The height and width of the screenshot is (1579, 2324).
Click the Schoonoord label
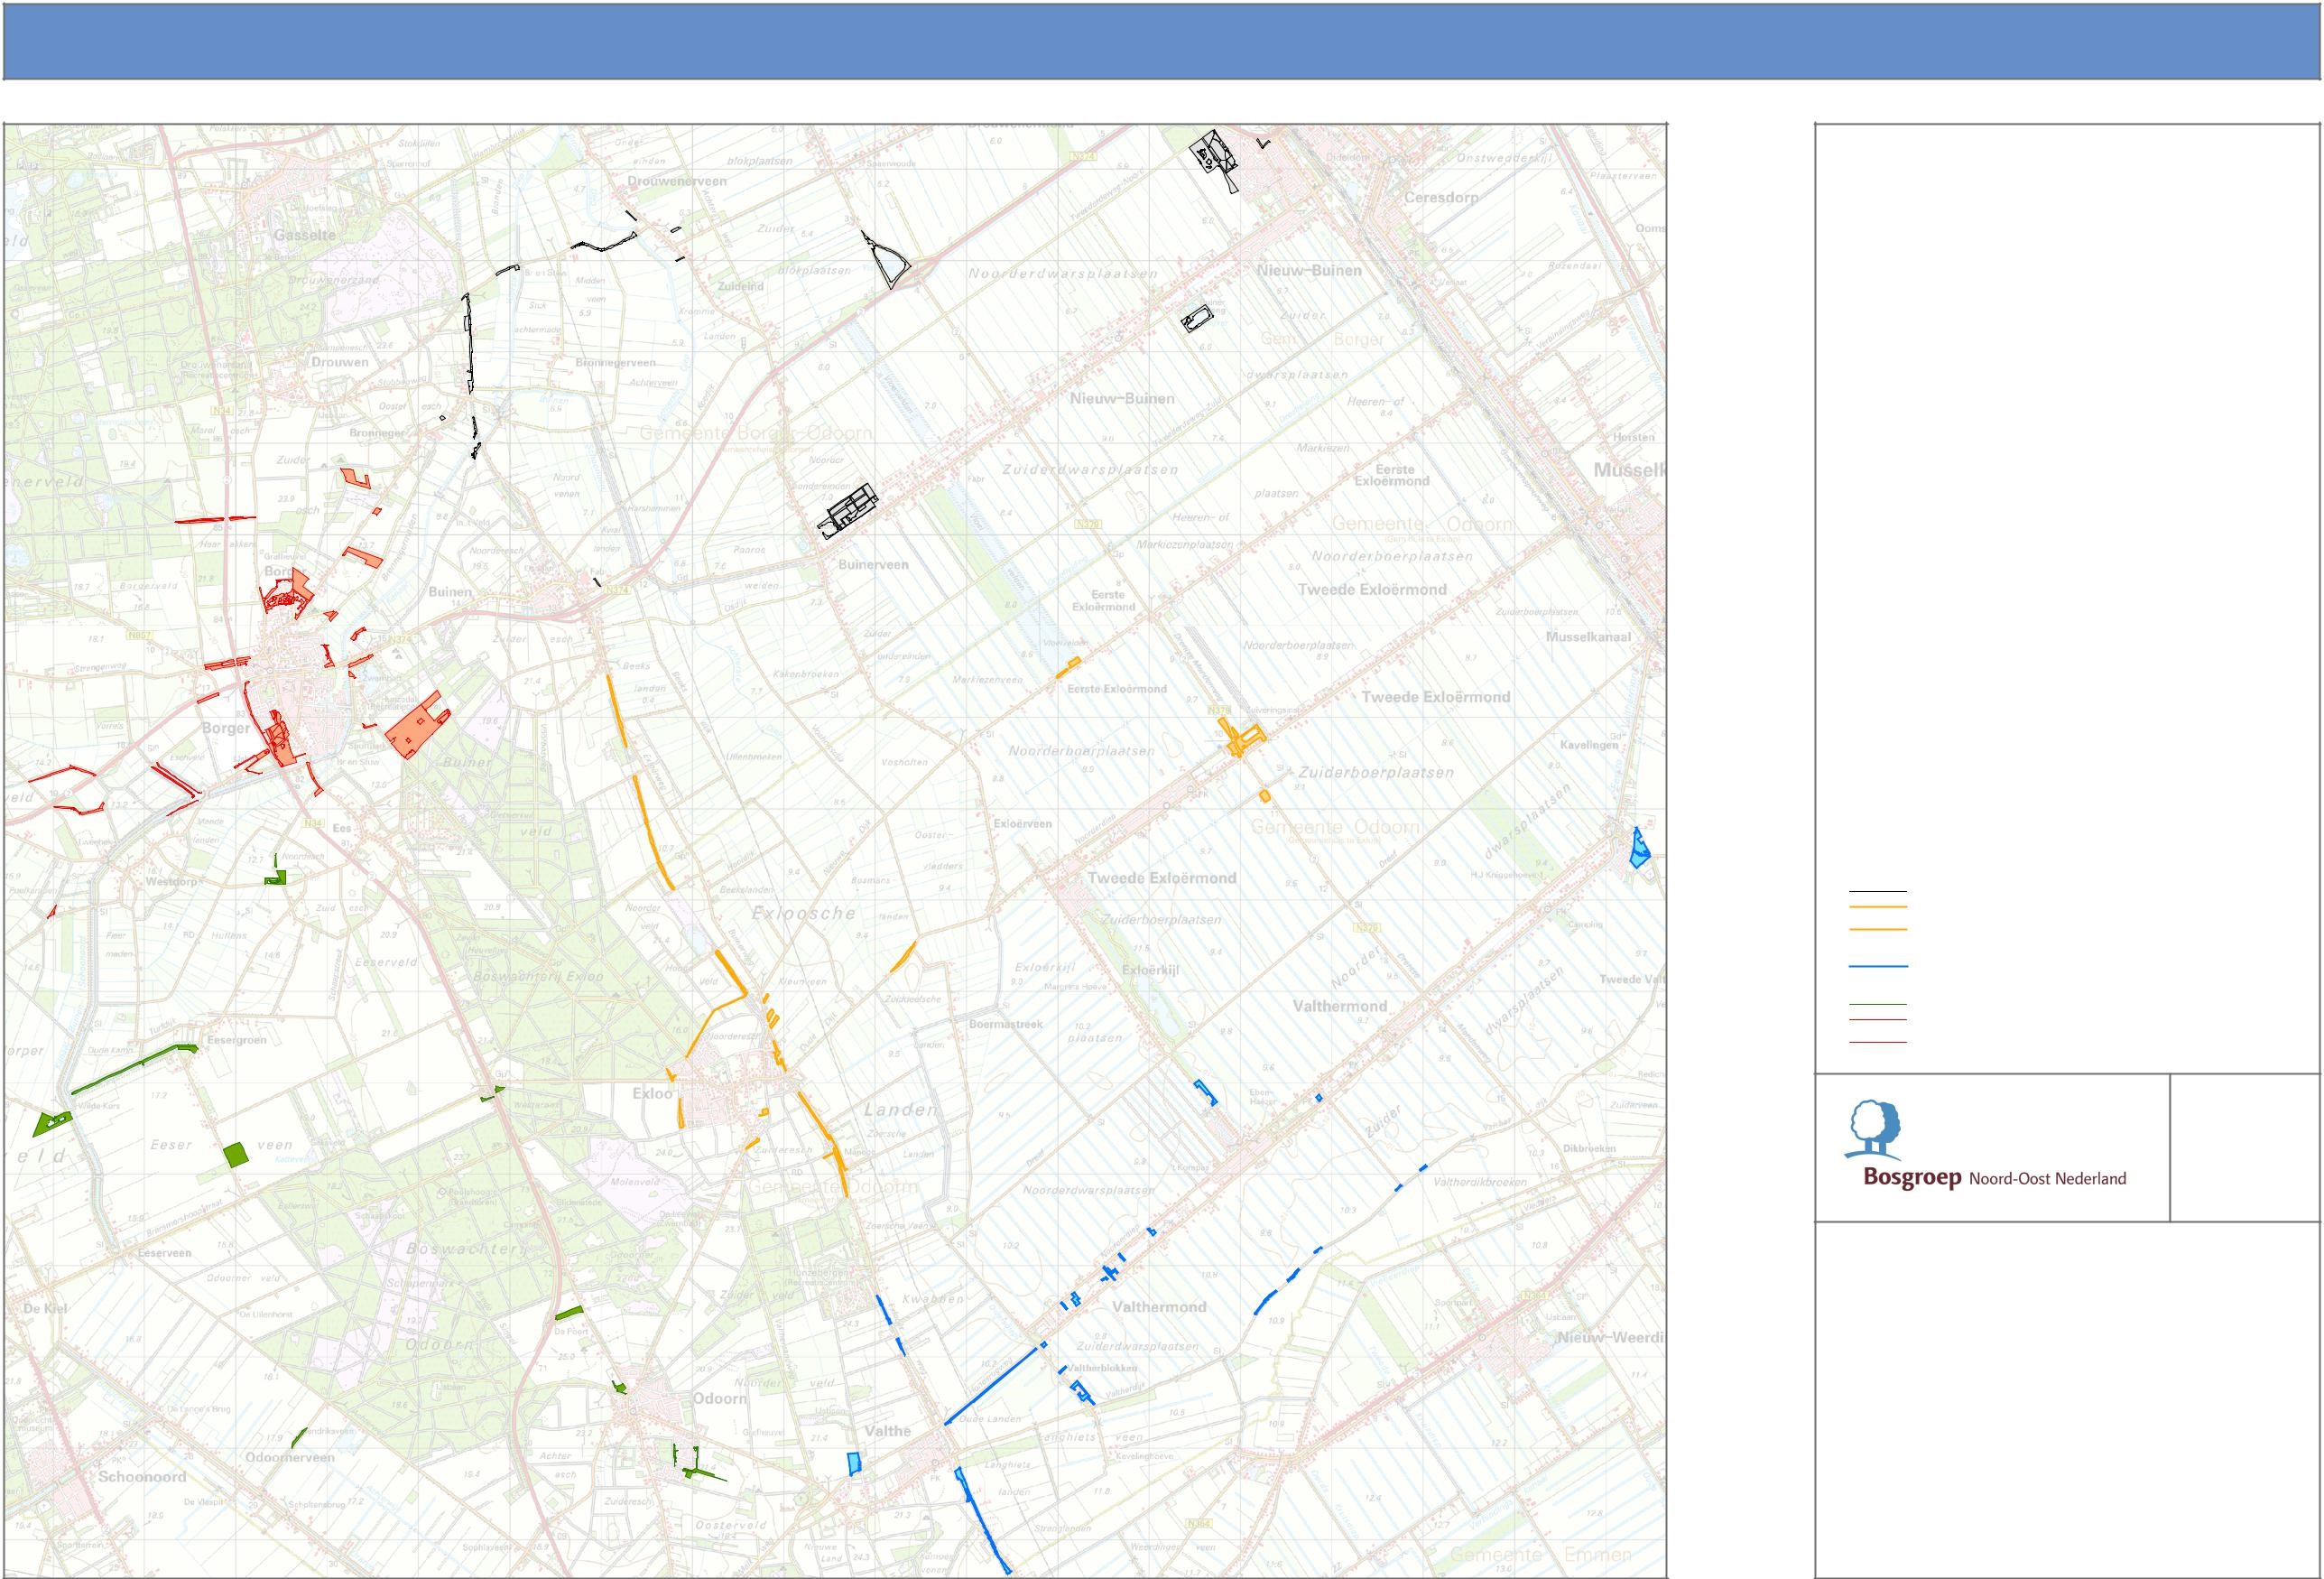coord(142,1476)
